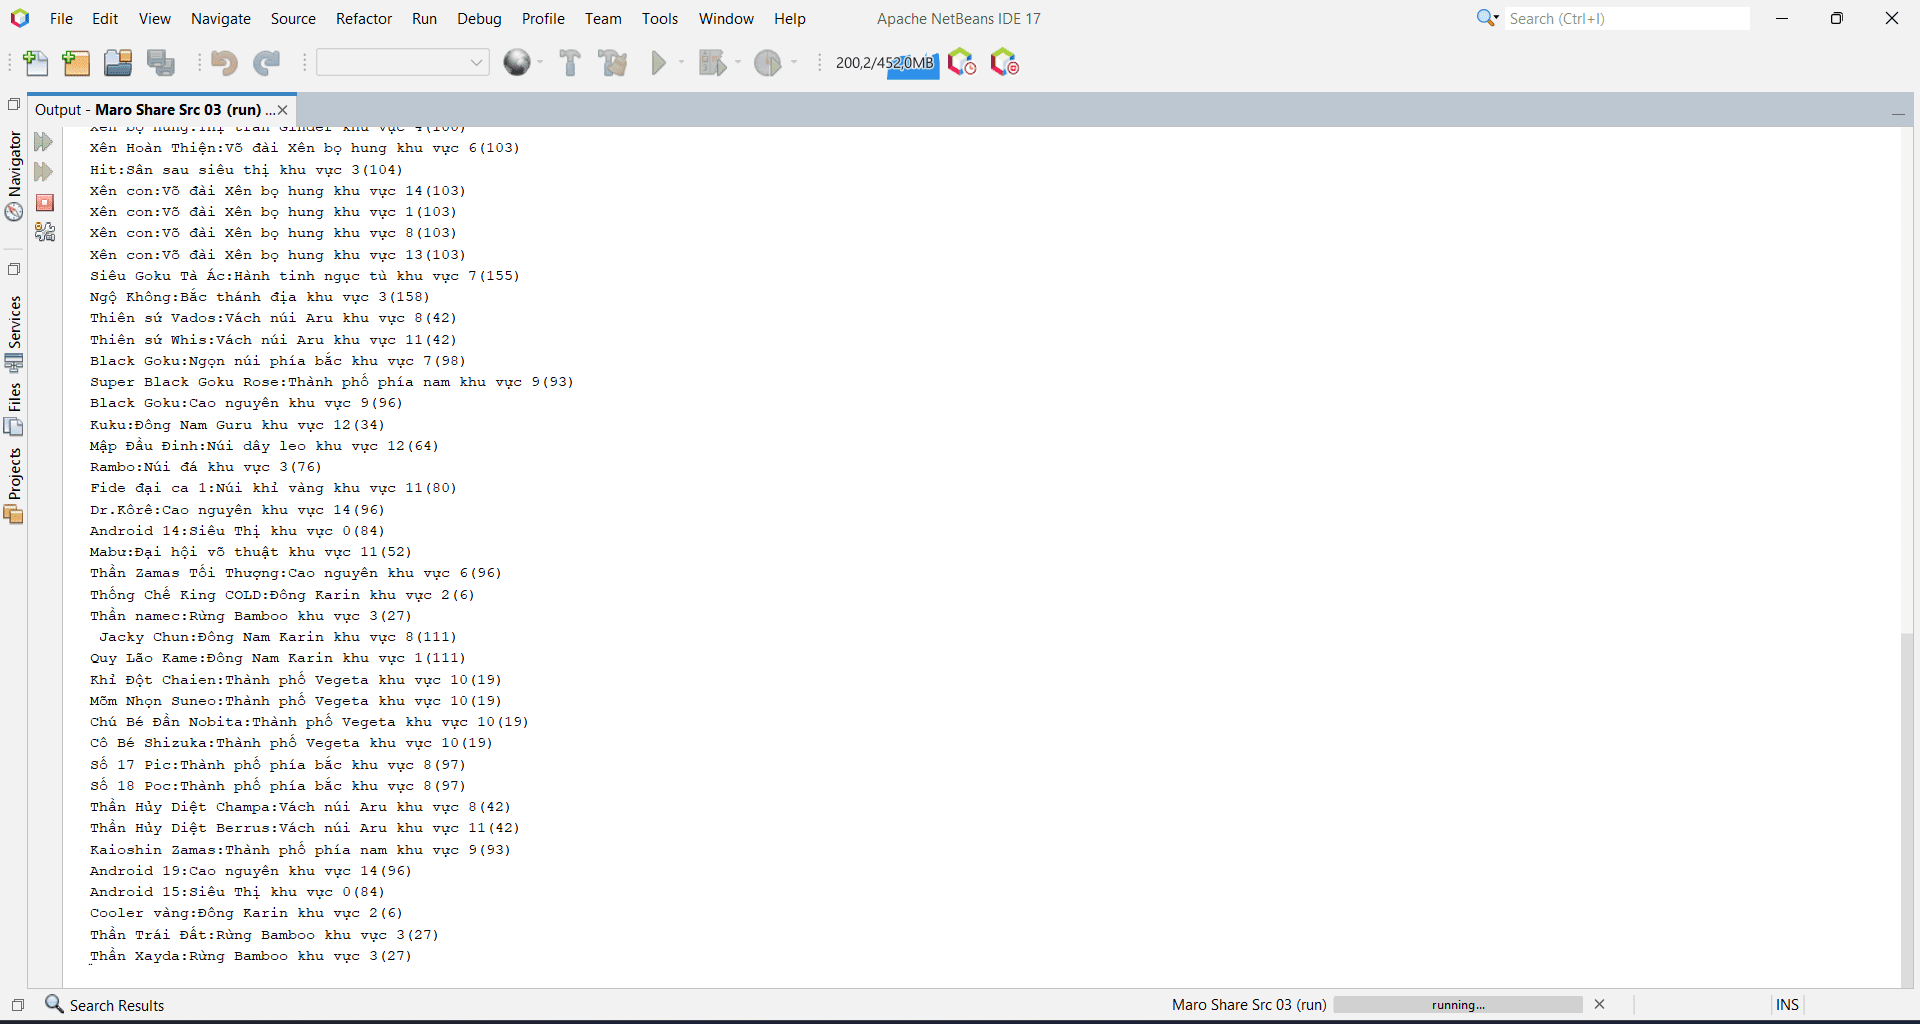Open the Debug menu
This screenshot has height=1024, width=1920.
point(479,19)
